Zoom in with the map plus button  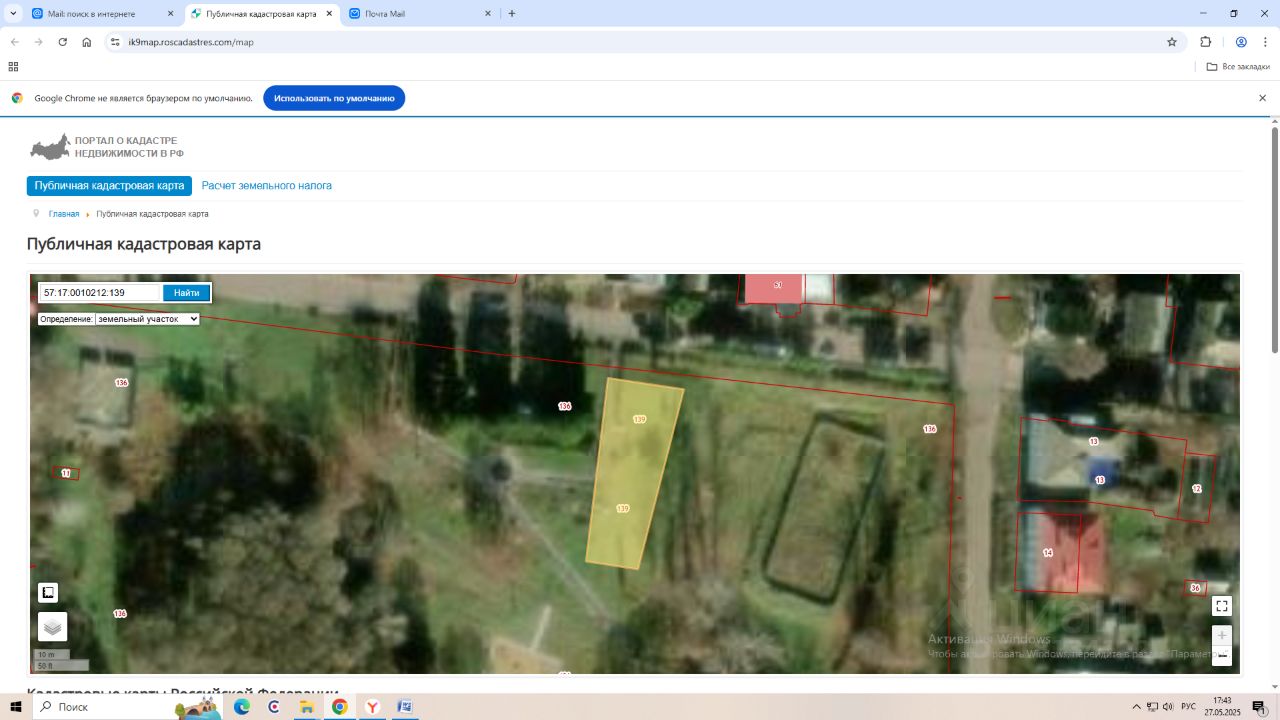pyautogui.click(x=1221, y=635)
